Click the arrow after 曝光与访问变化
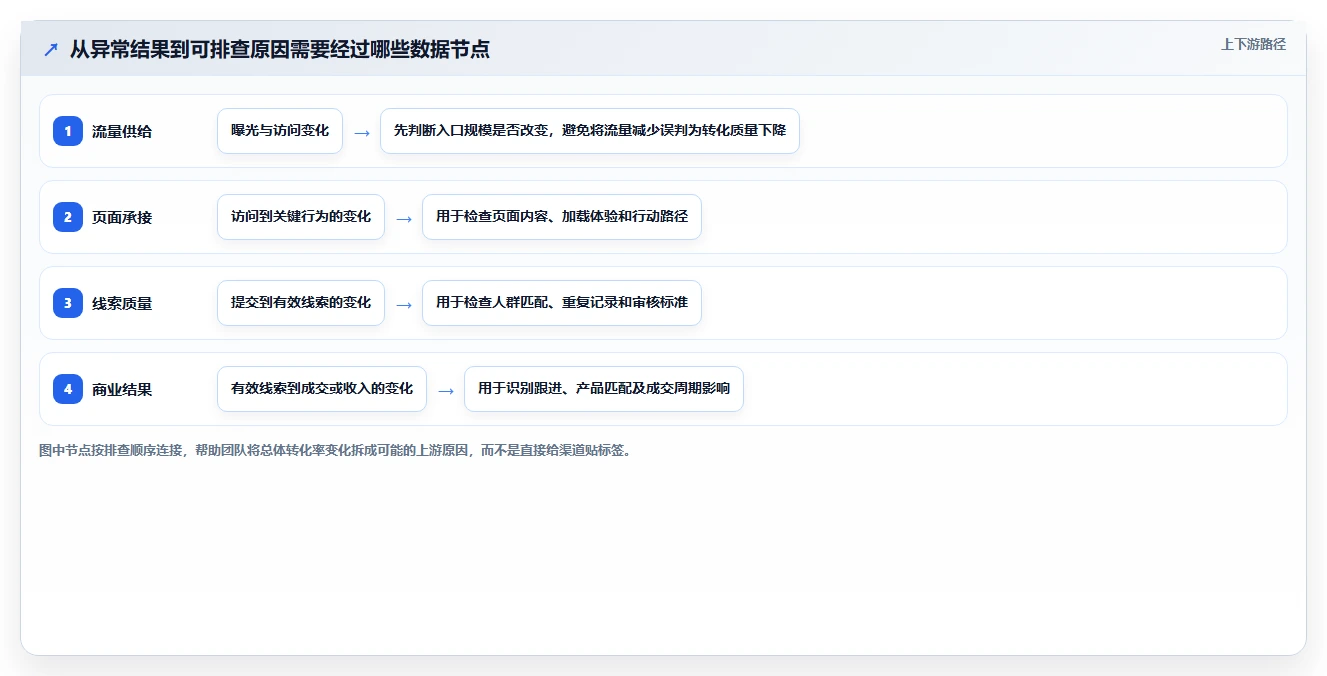This screenshot has height=676, width=1327. (362, 132)
